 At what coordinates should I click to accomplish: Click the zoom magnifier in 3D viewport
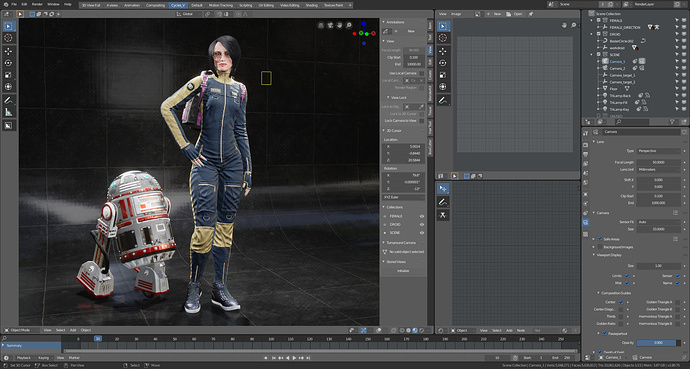pos(349,26)
